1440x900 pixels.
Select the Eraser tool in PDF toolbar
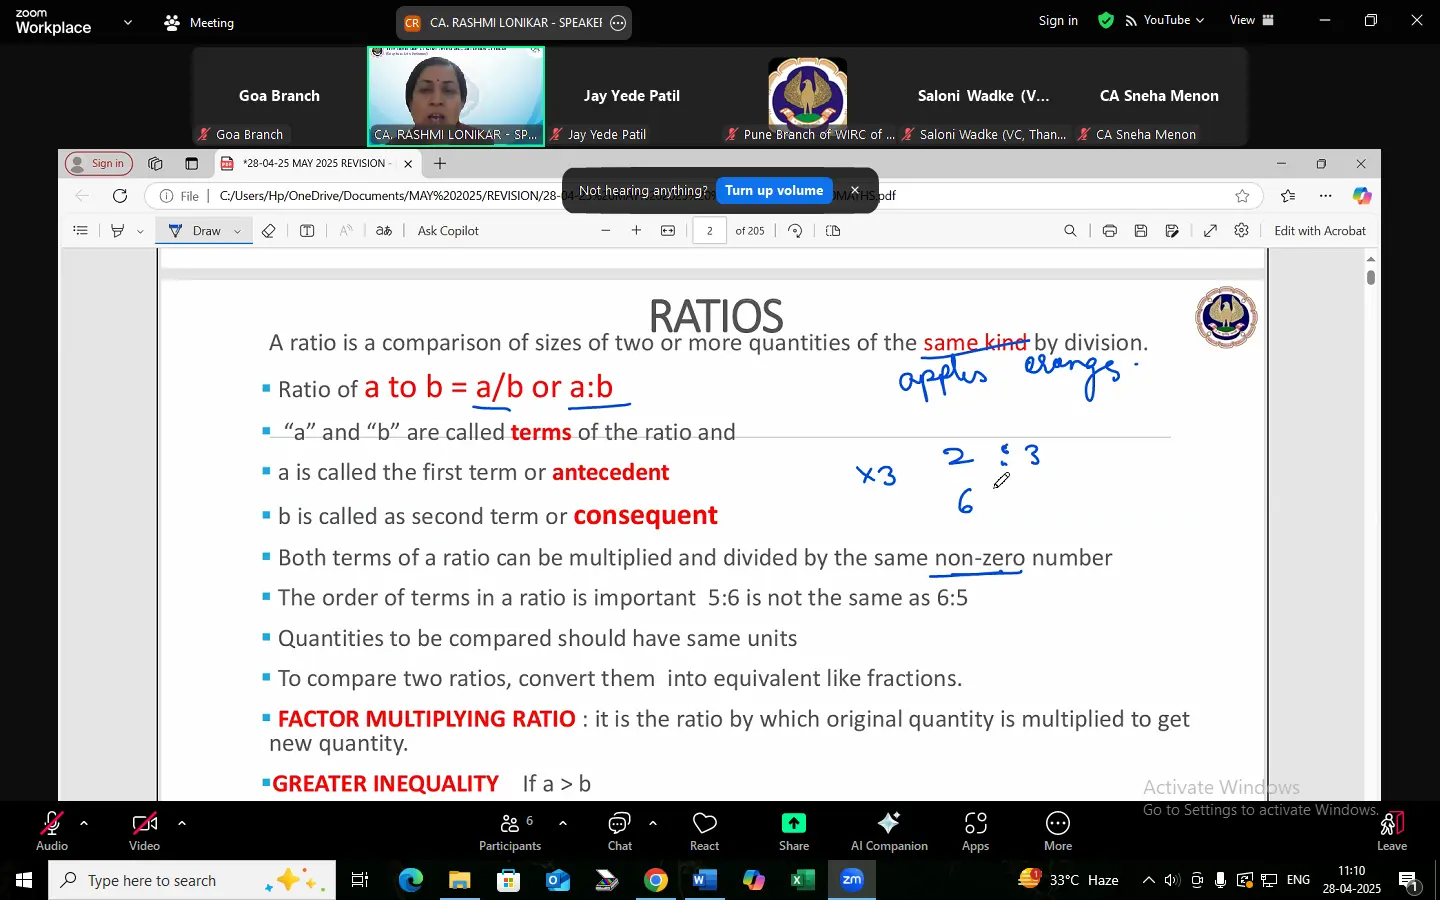coord(268,231)
